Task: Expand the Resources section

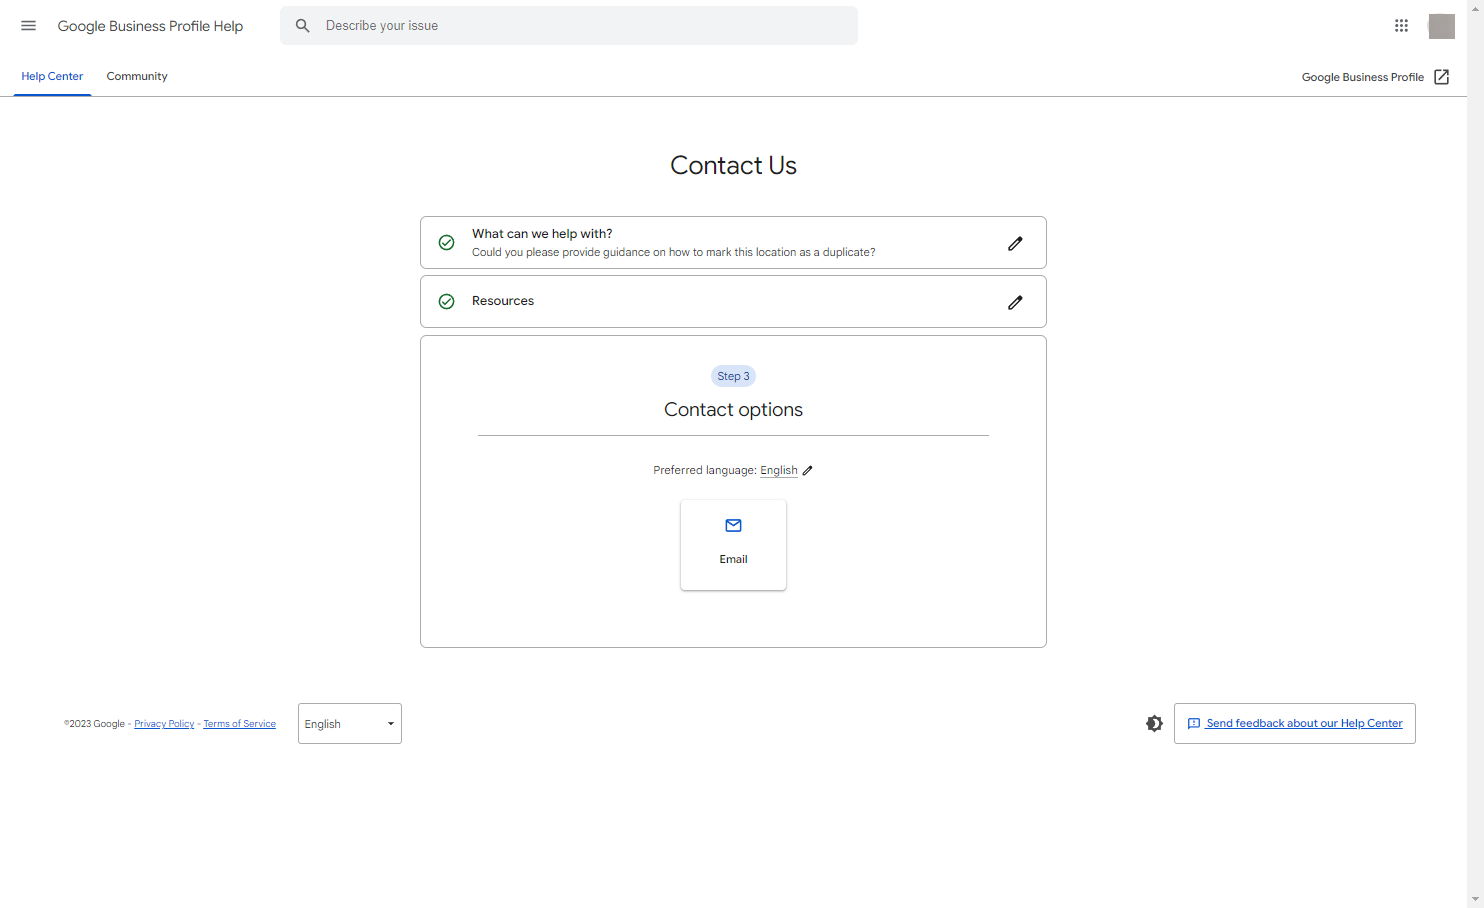Action: (733, 302)
